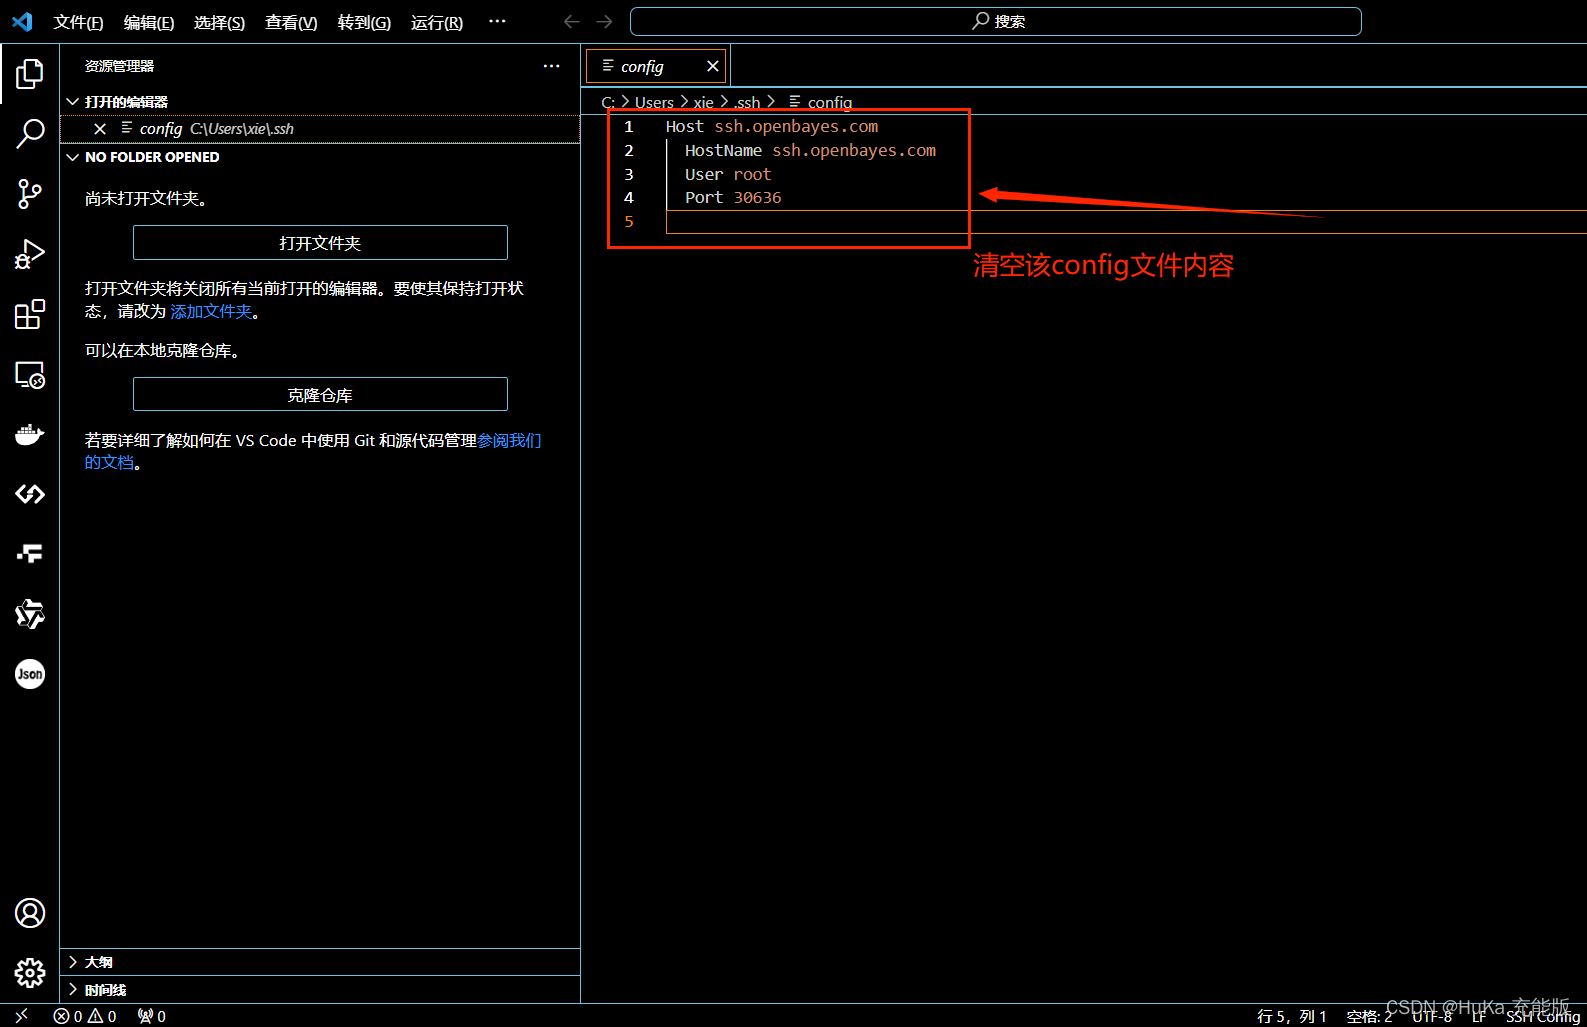Open the 运行(R) menu
The height and width of the screenshot is (1027, 1587).
click(437, 22)
